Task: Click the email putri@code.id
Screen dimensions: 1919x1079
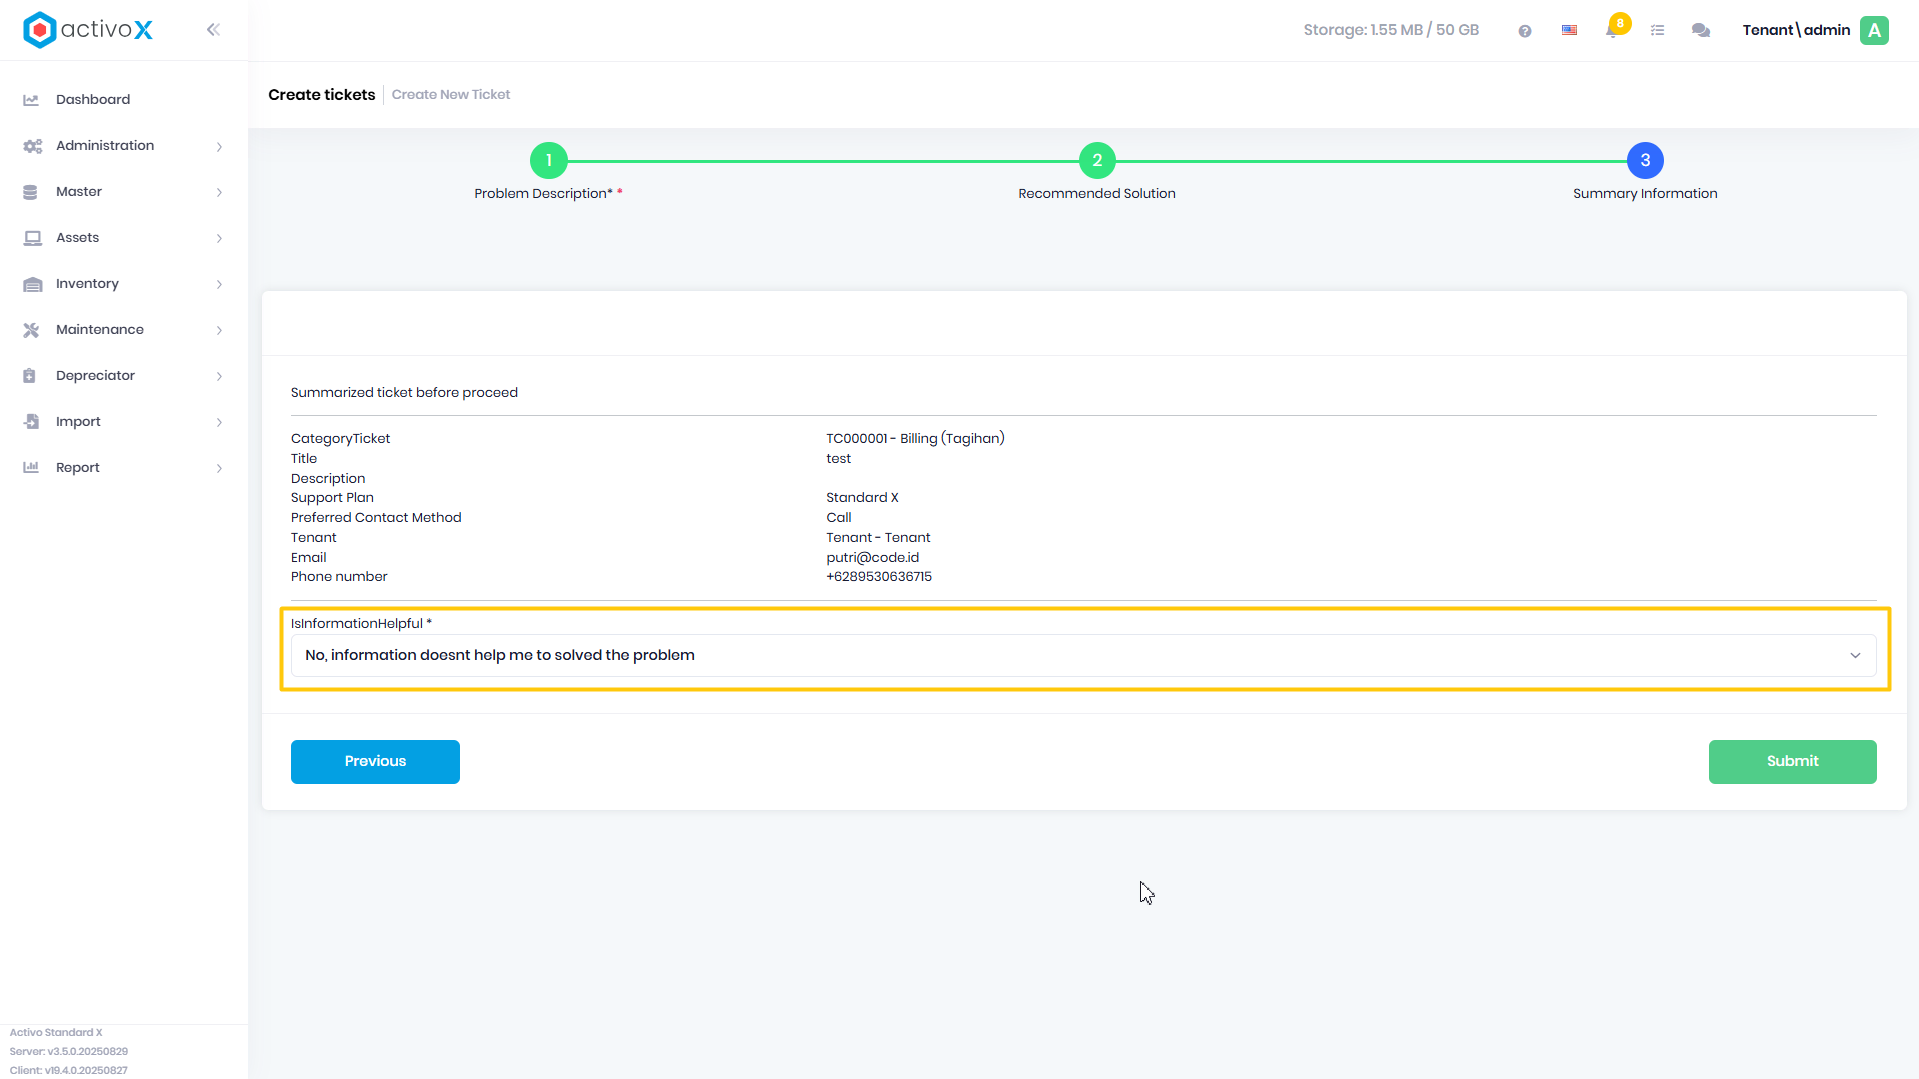Action: [872, 558]
